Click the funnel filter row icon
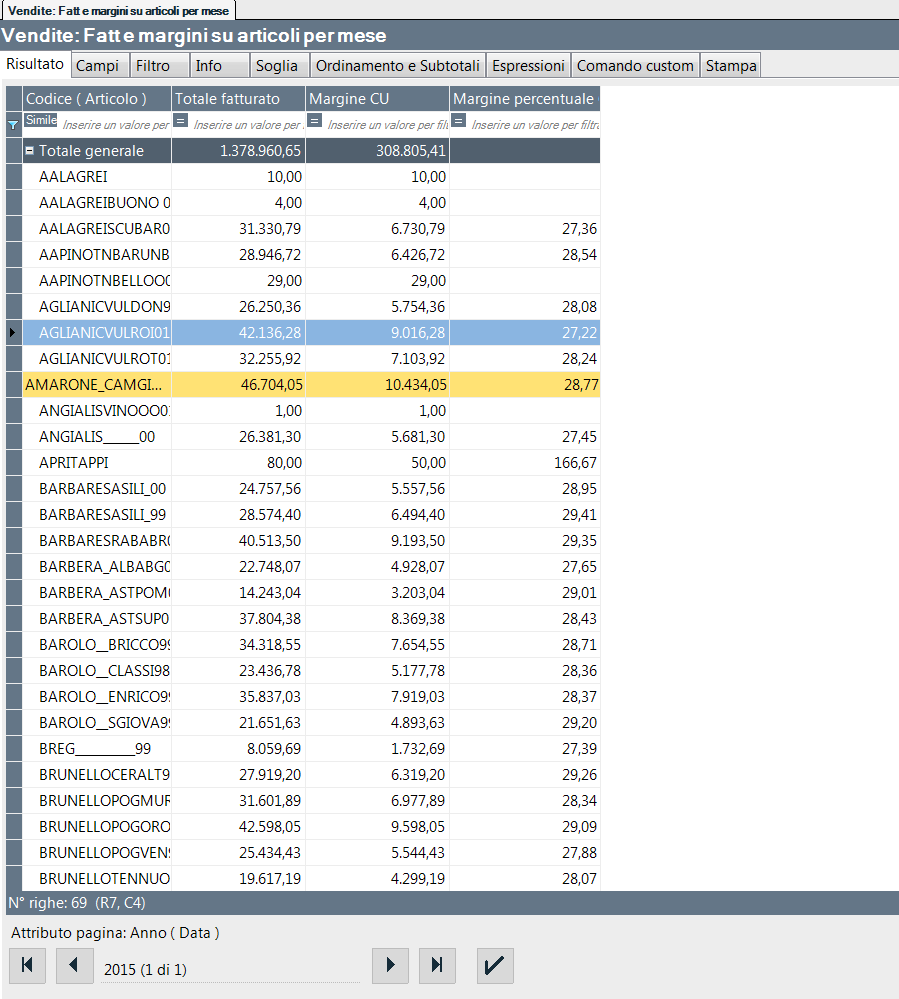This screenshot has width=899, height=999. 13,125
